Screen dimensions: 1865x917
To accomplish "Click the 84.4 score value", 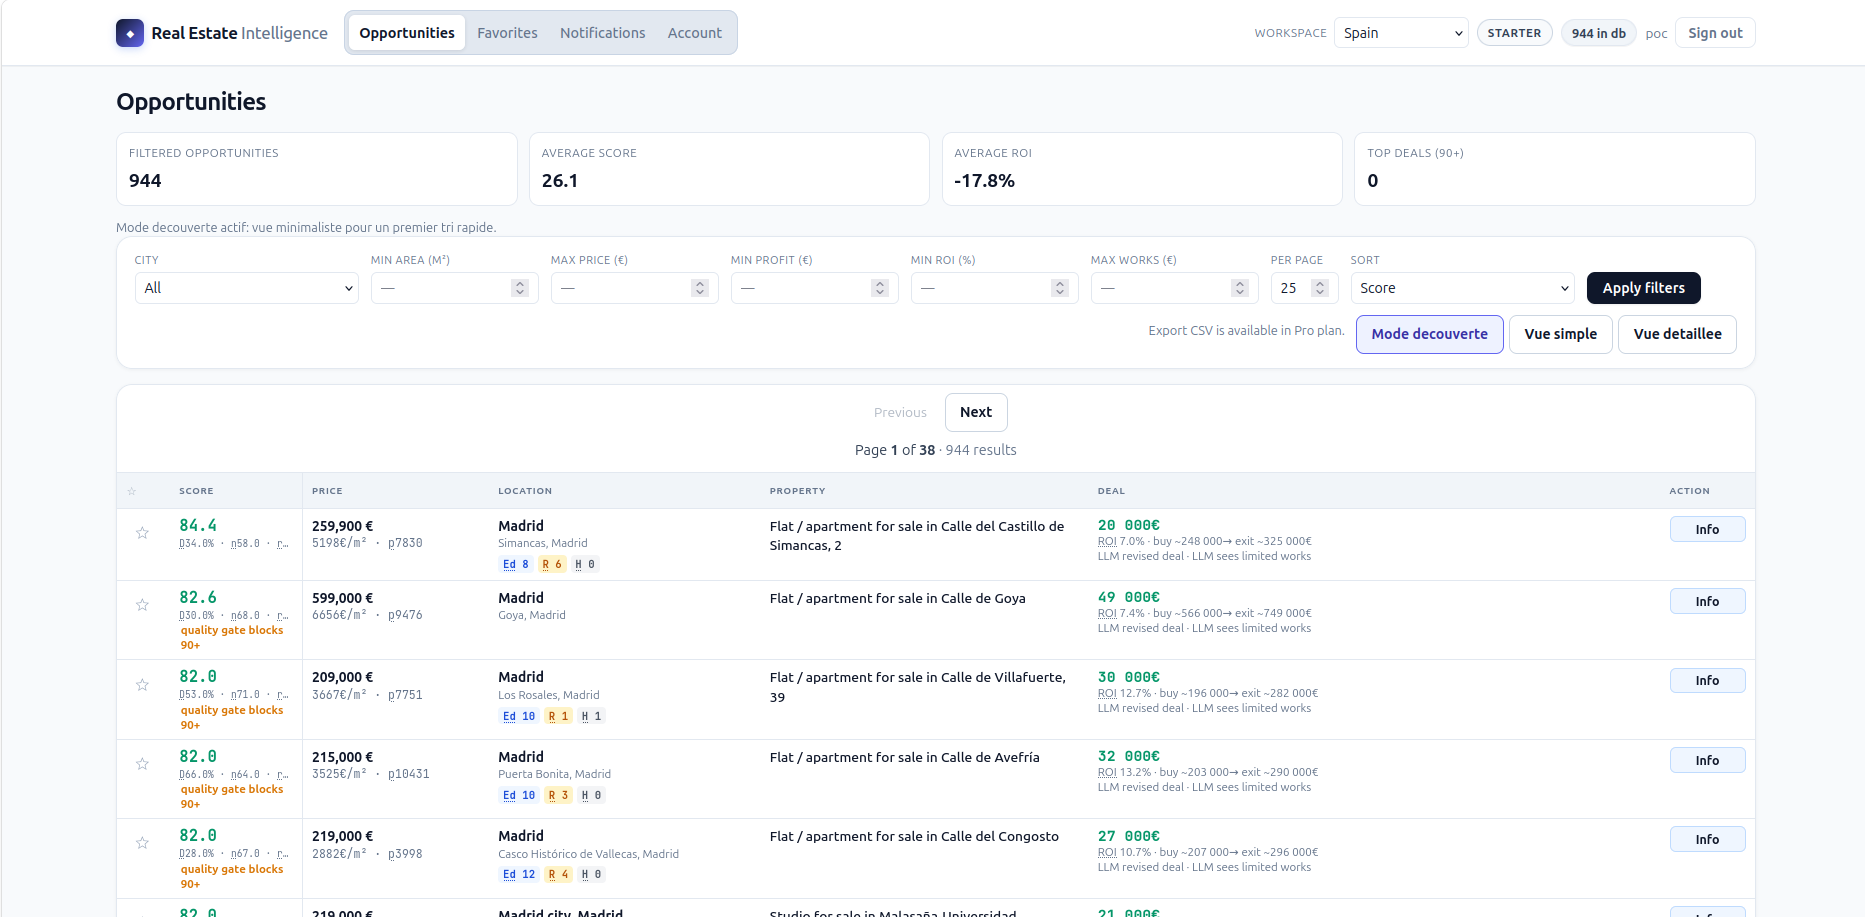I will (198, 525).
